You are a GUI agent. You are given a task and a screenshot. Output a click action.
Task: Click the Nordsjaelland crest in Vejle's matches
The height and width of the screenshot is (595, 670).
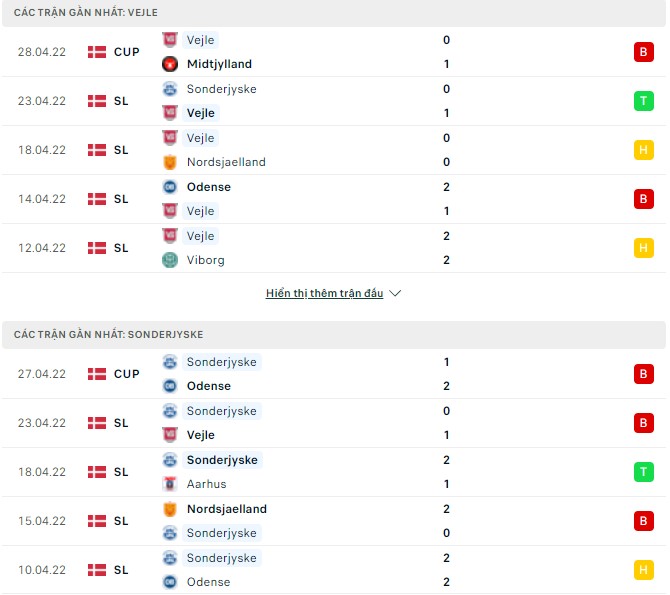tap(169, 162)
